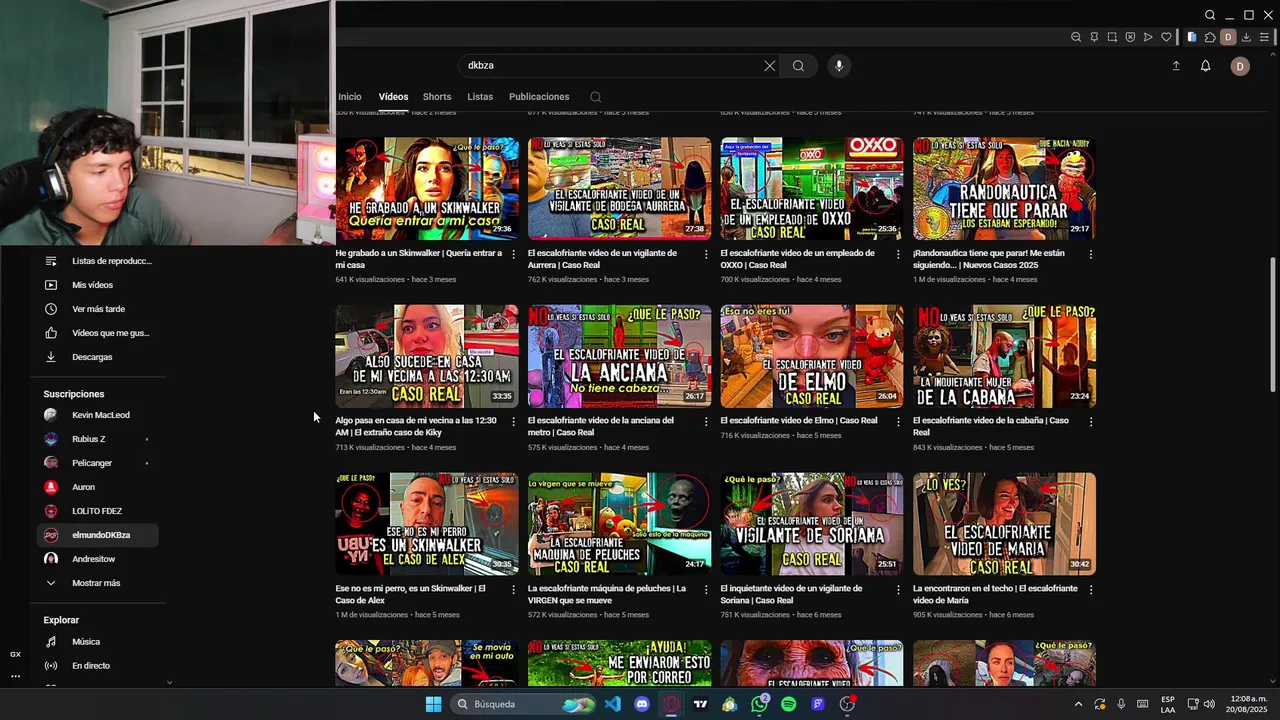This screenshot has width=1280, height=720.
Task: Click the Windows taskbar Búsqueda search box
Action: tap(523, 704)
